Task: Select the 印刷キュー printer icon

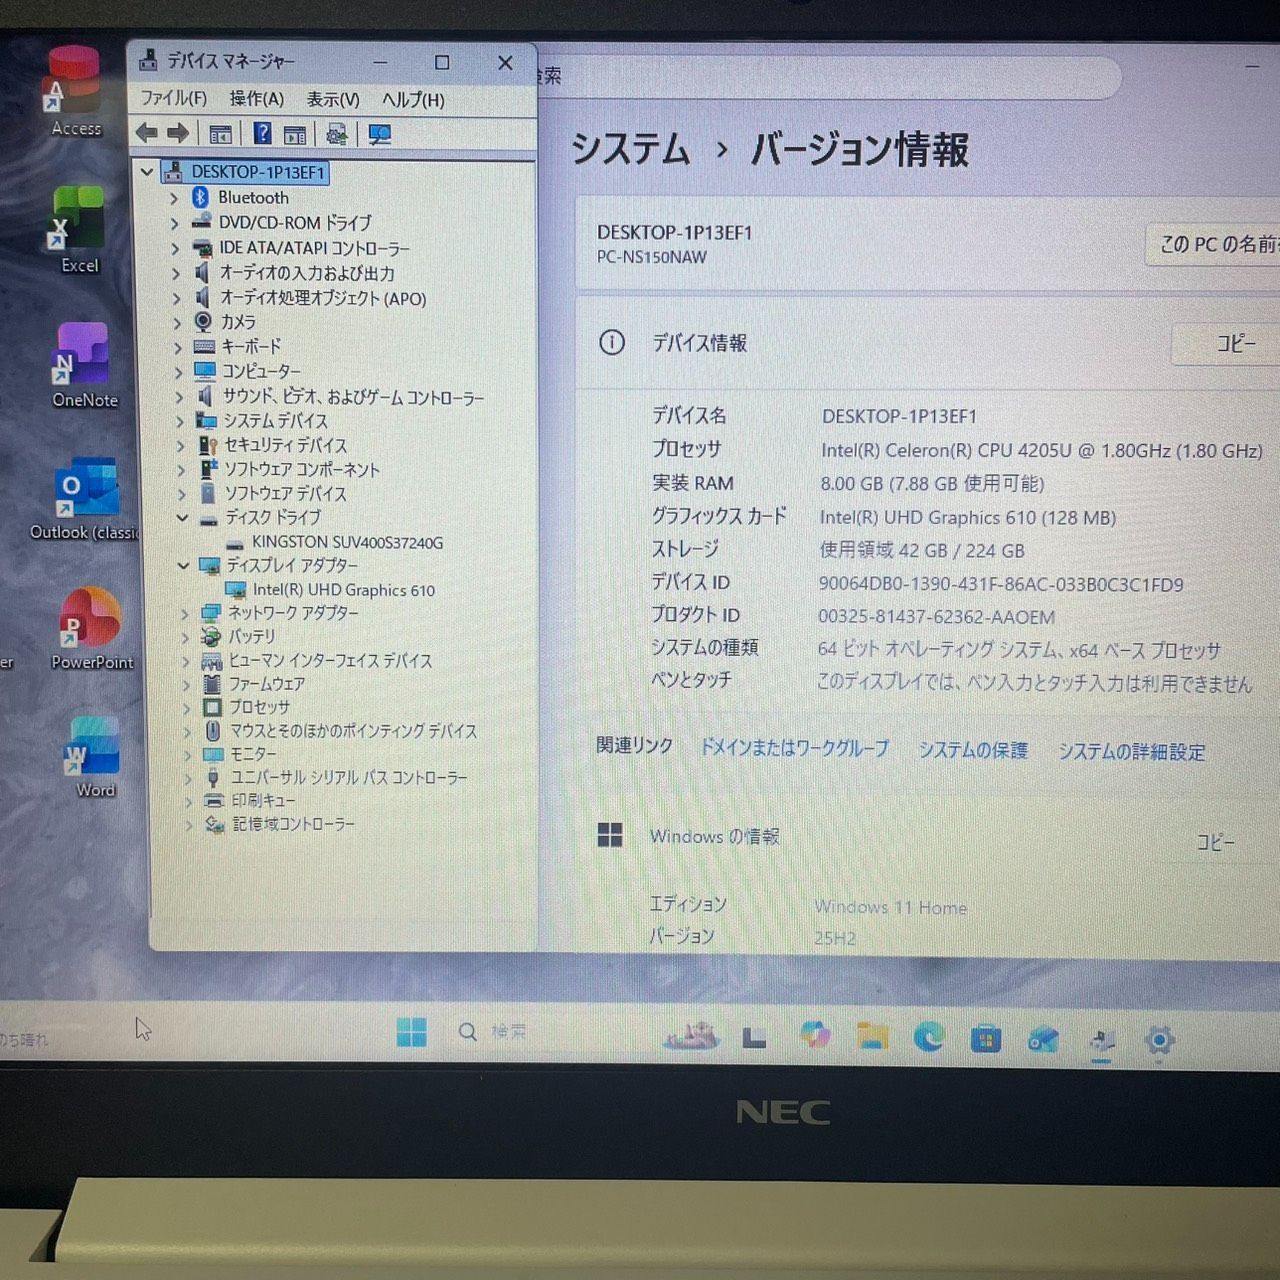Action: (214, 801)
